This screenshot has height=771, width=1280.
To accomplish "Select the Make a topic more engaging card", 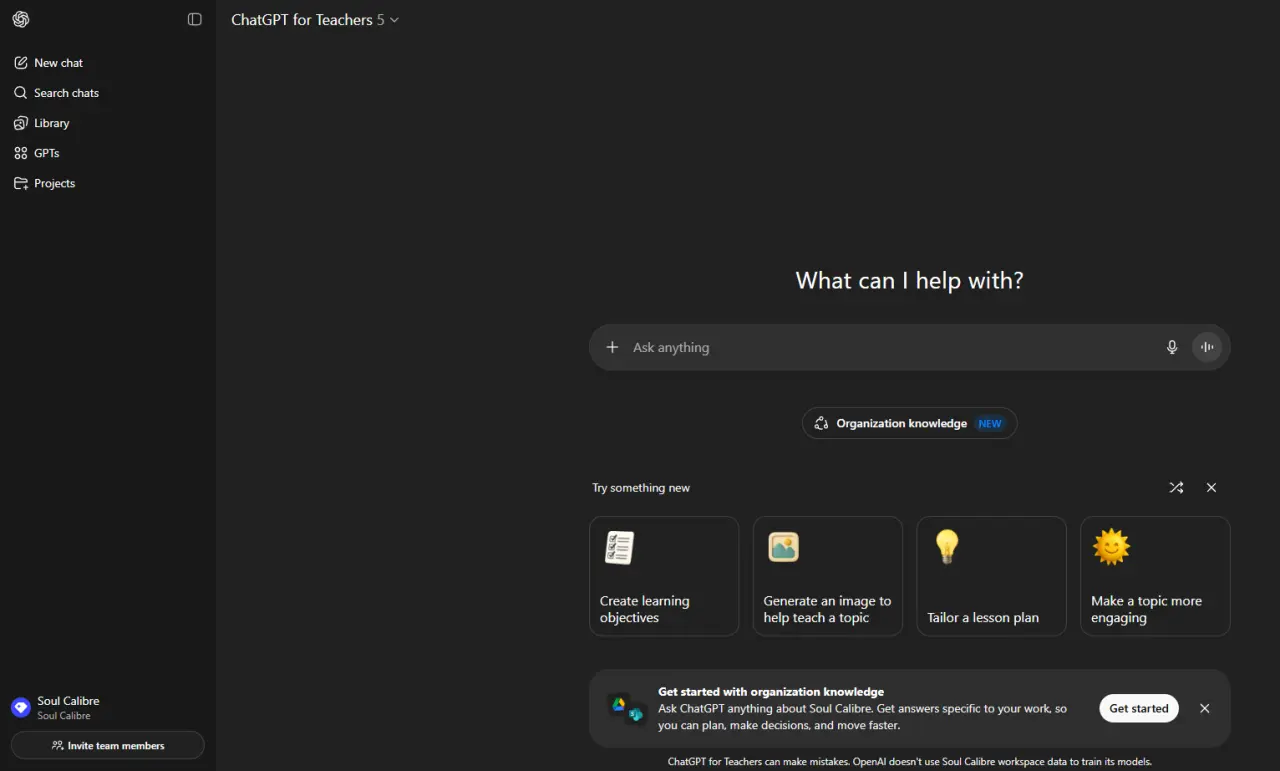I will click(1155, 576).
